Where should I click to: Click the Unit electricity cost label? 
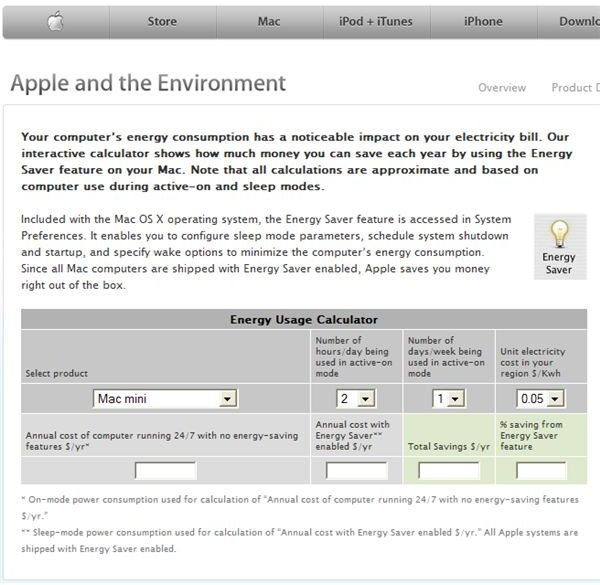point(532,362)
